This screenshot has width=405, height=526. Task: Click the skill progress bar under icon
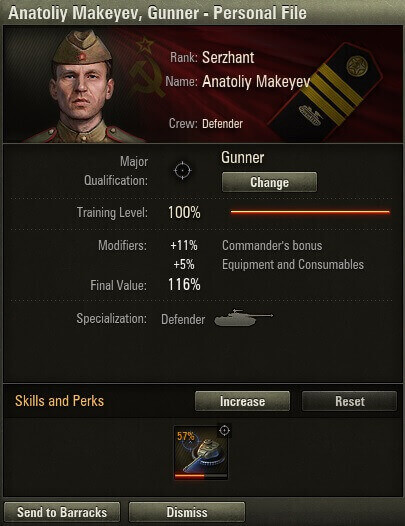201,476
